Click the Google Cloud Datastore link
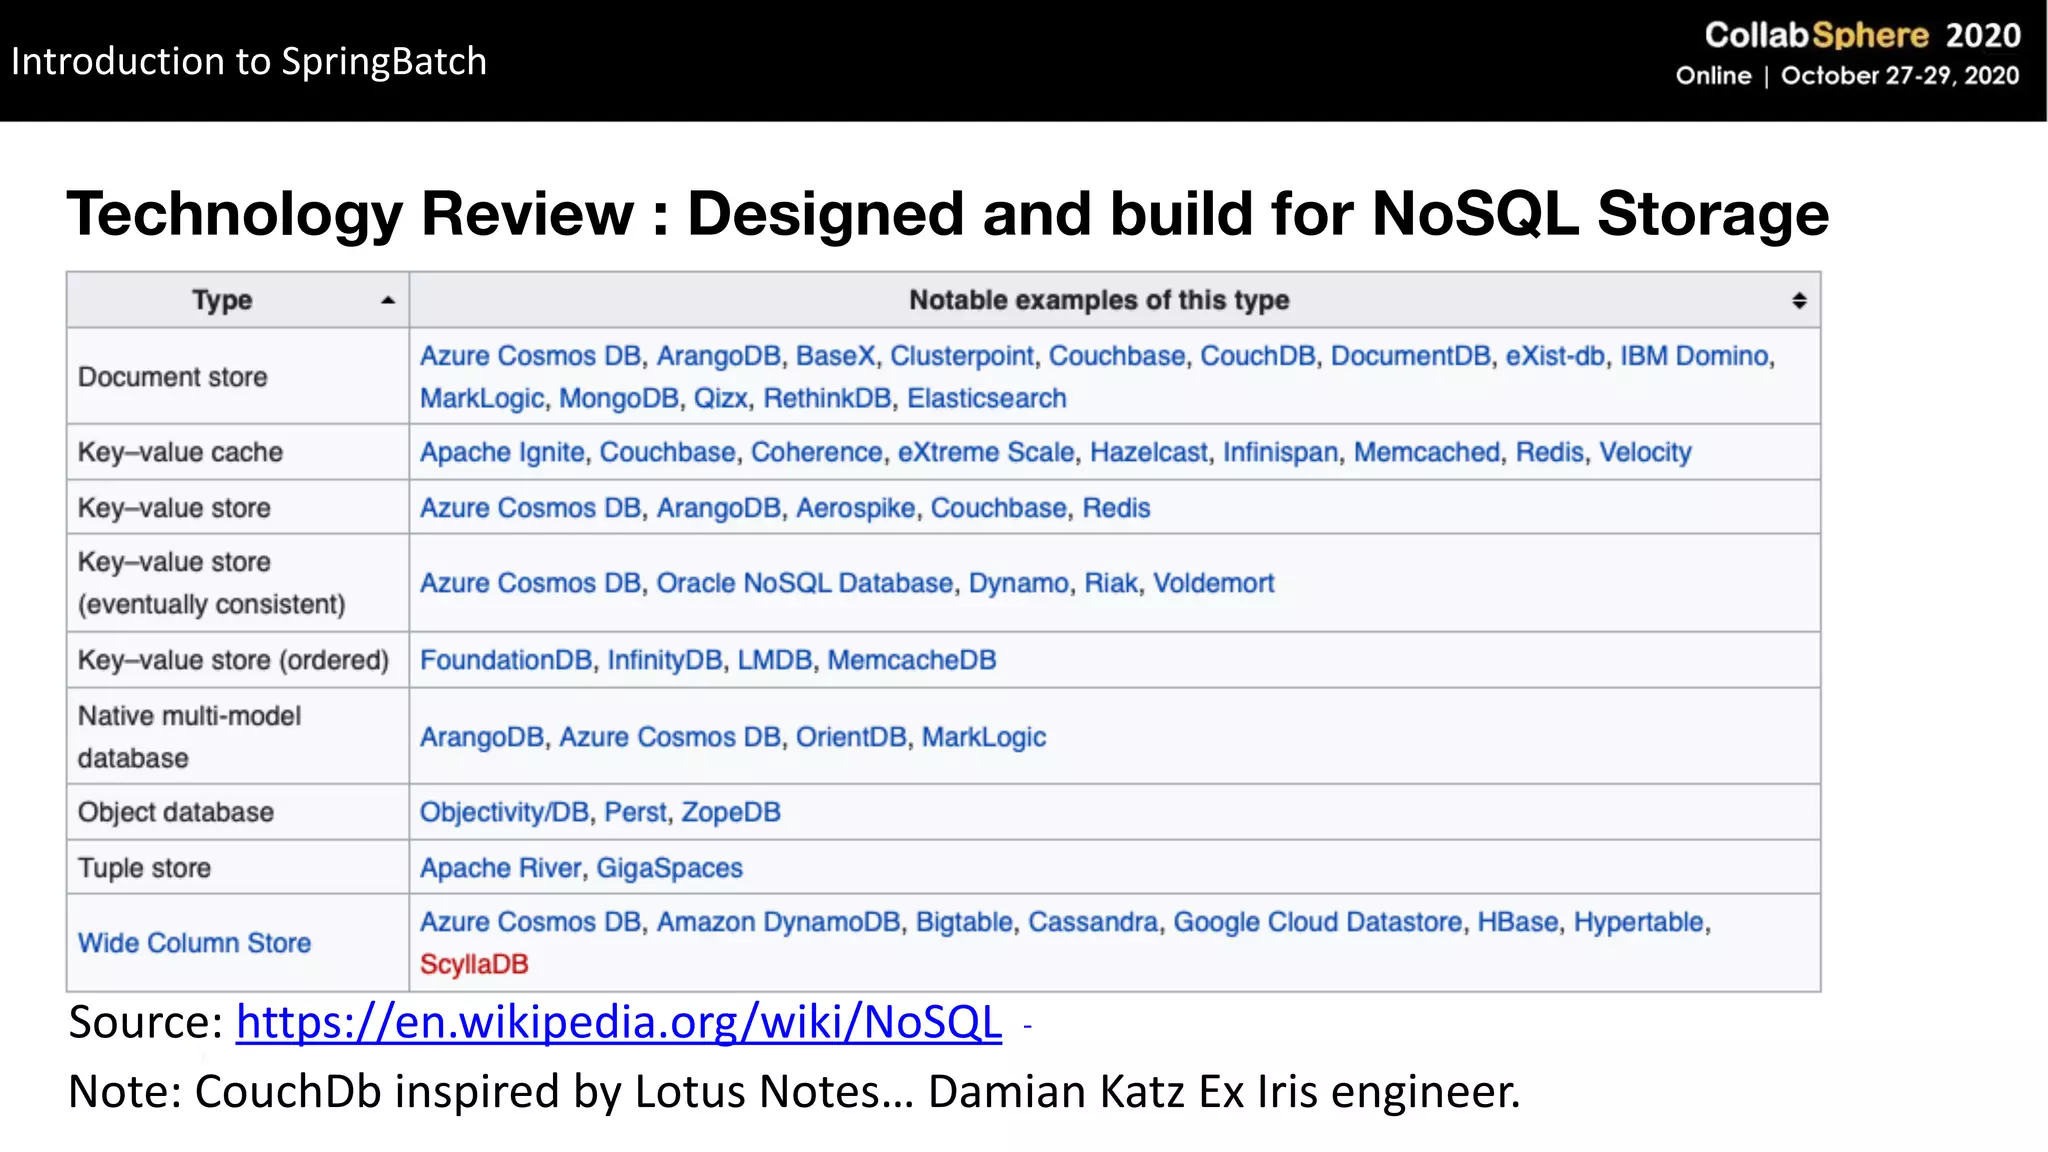 [1318, 922]
